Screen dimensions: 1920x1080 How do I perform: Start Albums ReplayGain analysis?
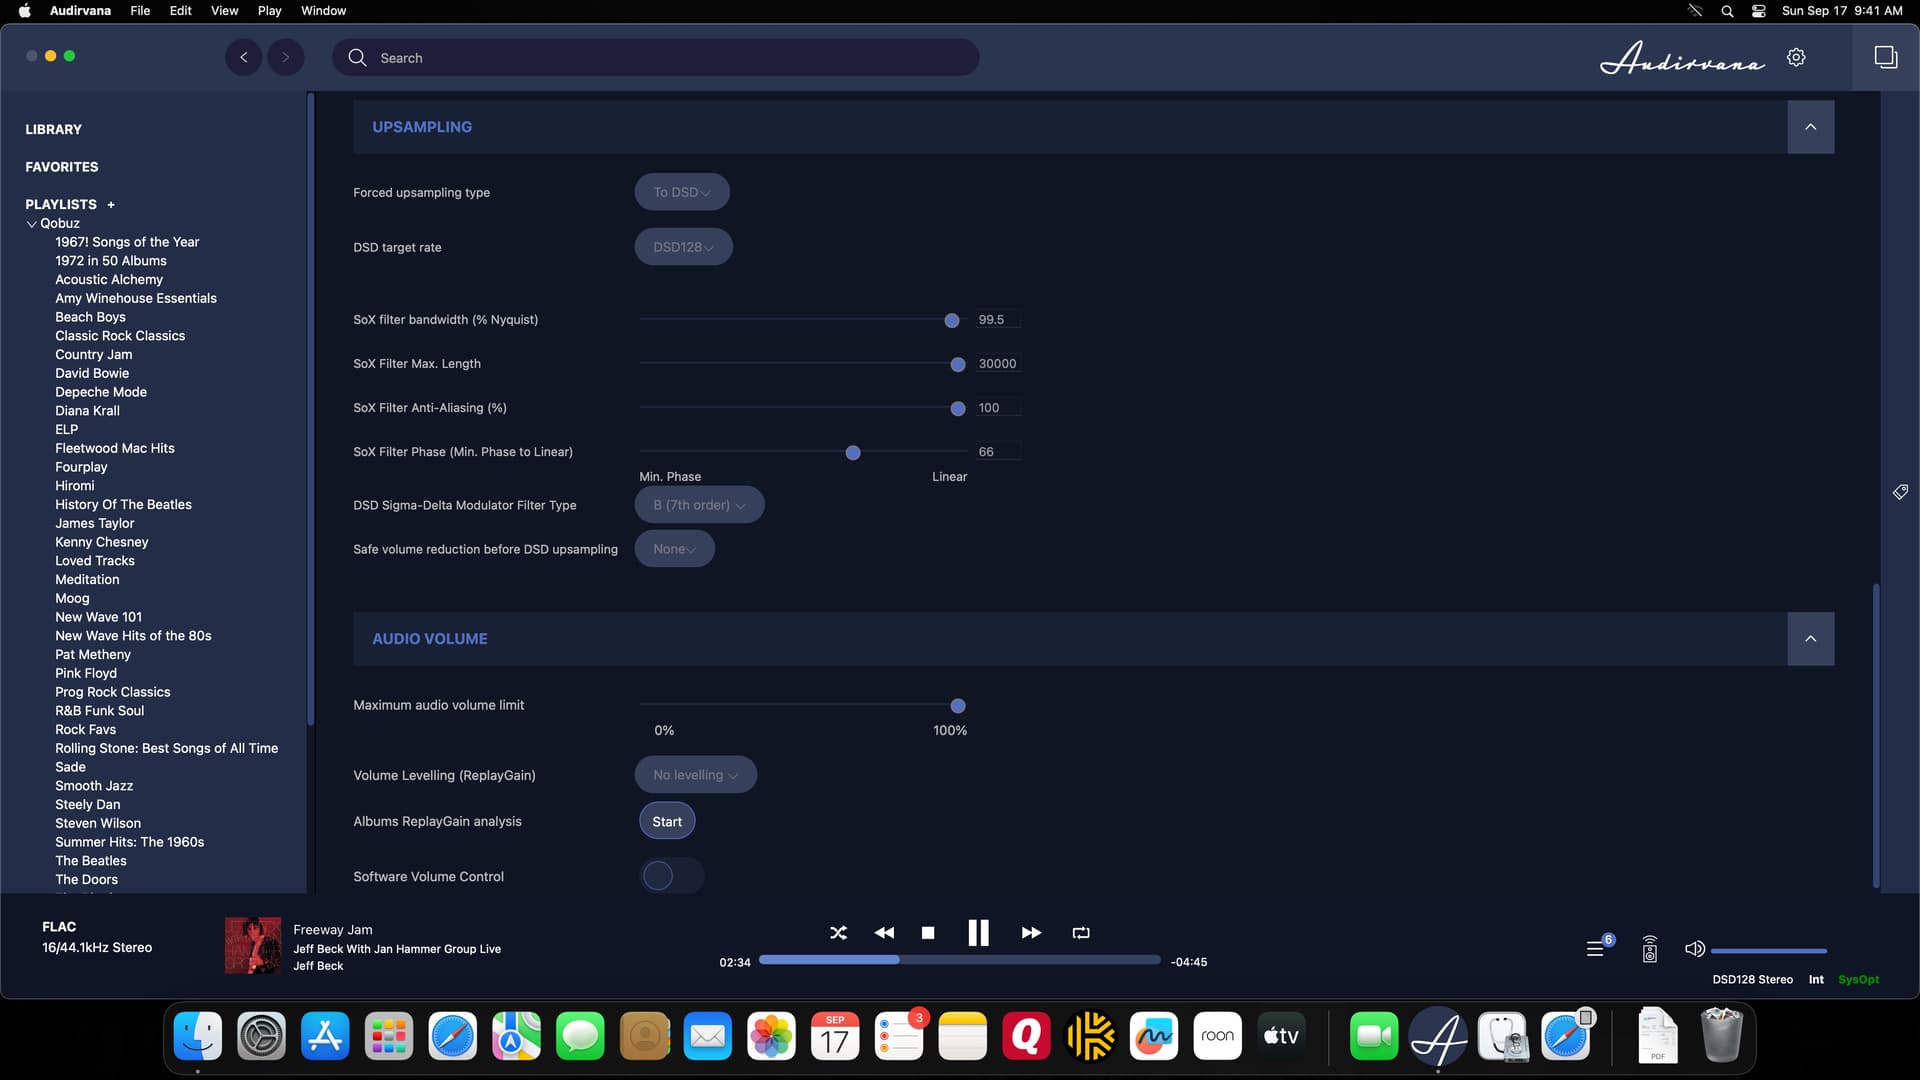tap(667, 821)
